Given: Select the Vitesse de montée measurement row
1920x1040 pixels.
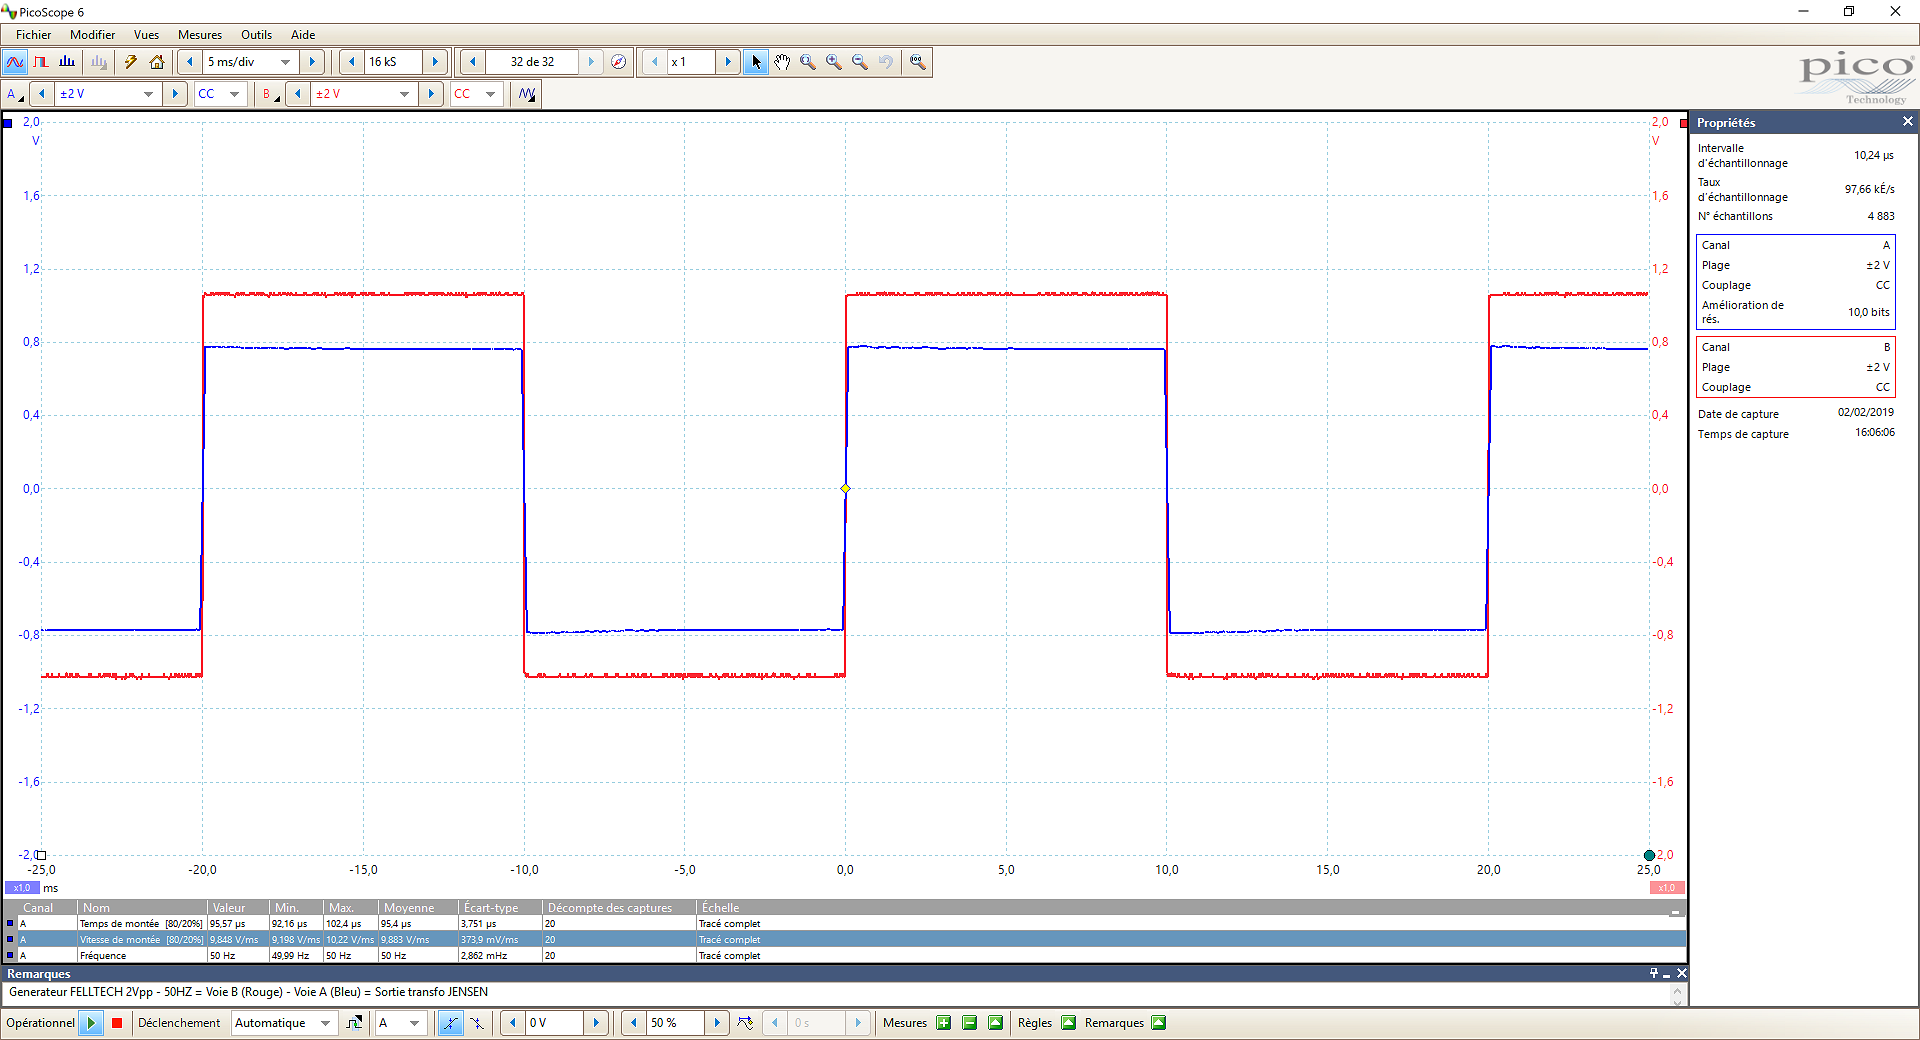Looking at the screenshot, I should pyautogui.click(x=844, y=940).
